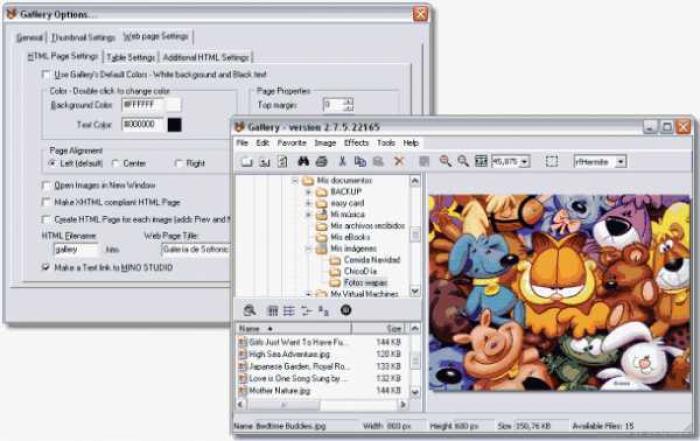Click the second toolbar icon after the folder icon

(265, 162)
